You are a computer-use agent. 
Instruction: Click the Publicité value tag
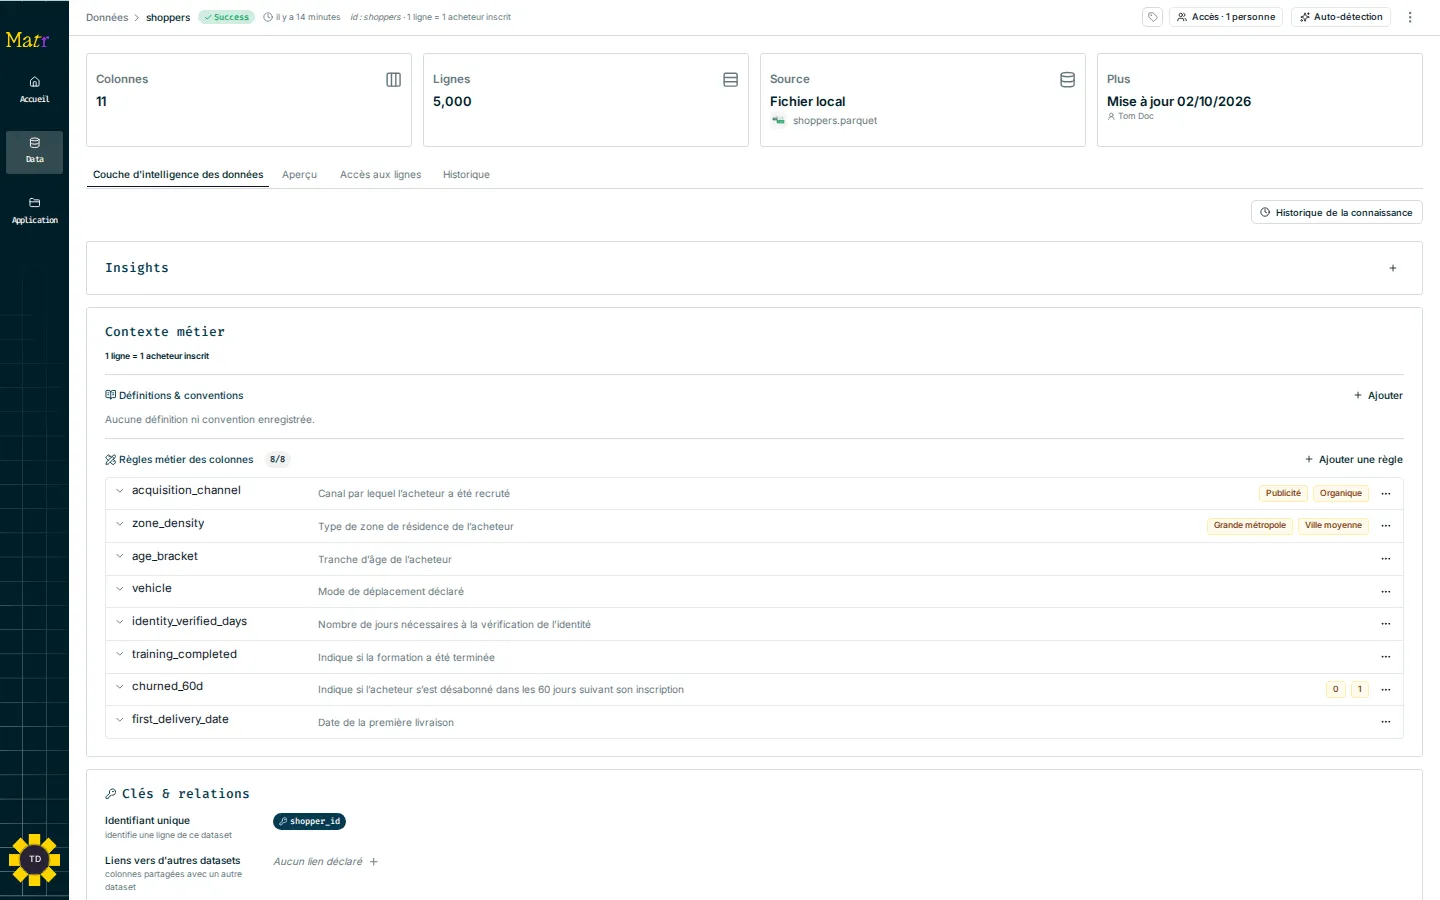coord(1283,494)
